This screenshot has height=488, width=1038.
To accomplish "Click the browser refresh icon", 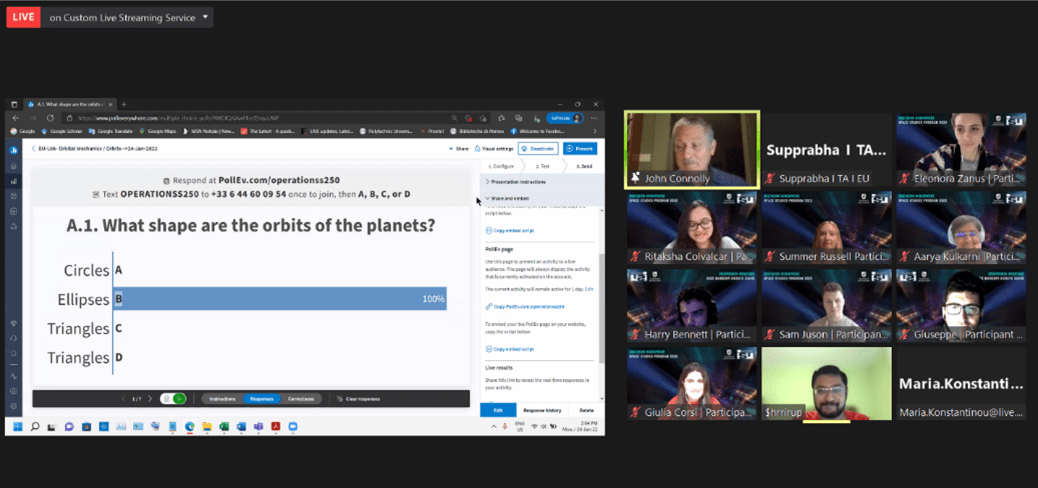I will [x=49, y=118].
